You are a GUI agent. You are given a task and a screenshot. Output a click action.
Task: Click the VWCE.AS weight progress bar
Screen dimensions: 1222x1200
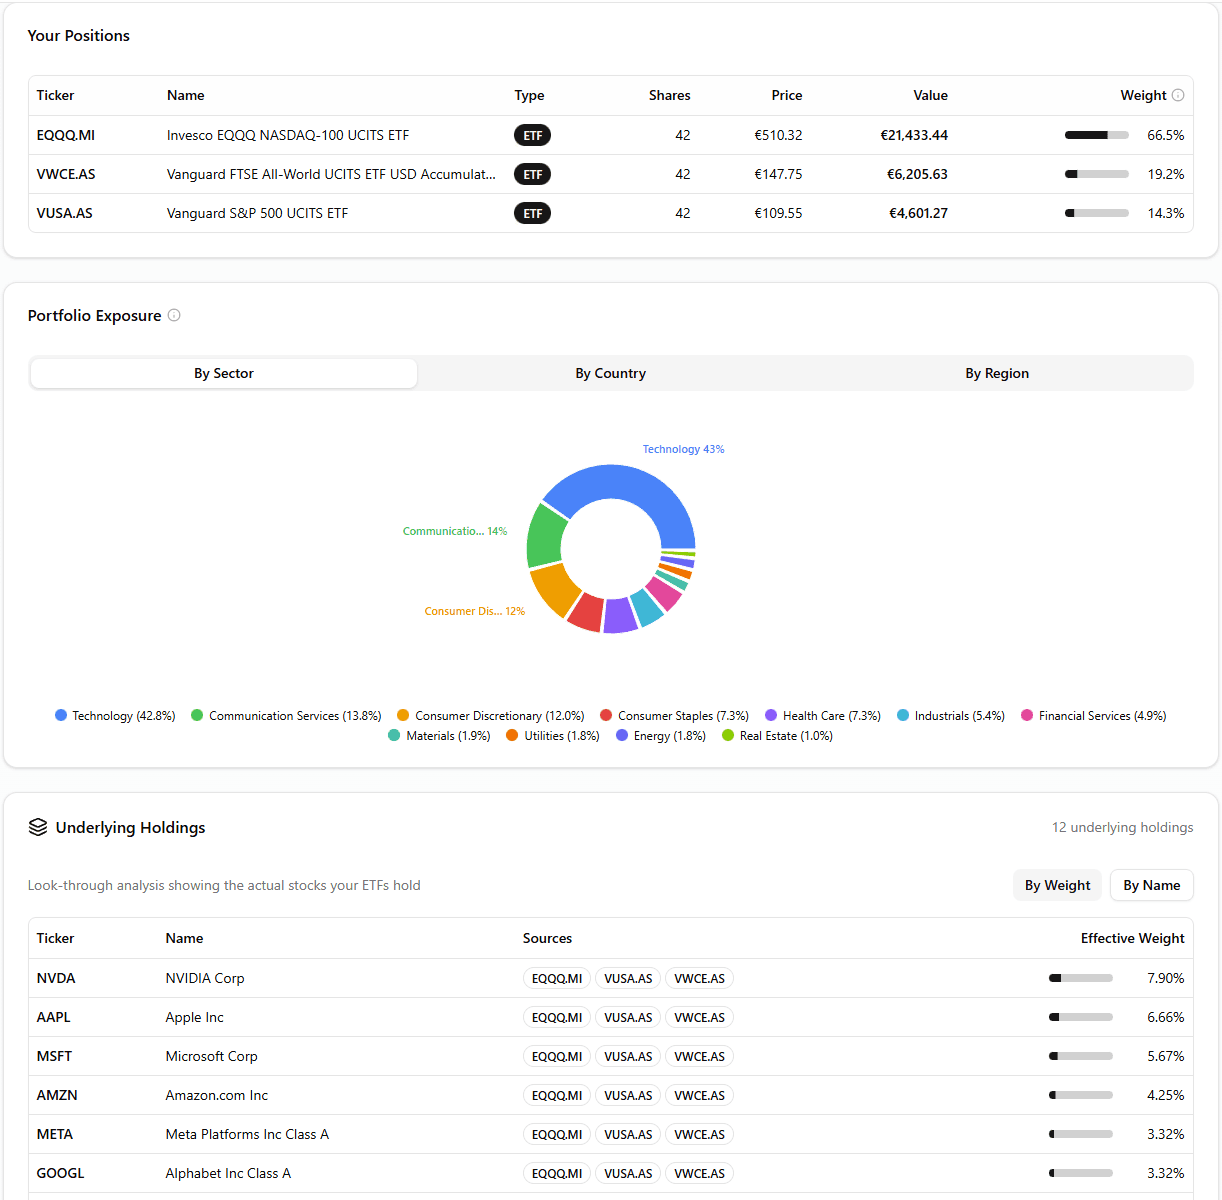pyautogui.click(x=1097, y=174)
